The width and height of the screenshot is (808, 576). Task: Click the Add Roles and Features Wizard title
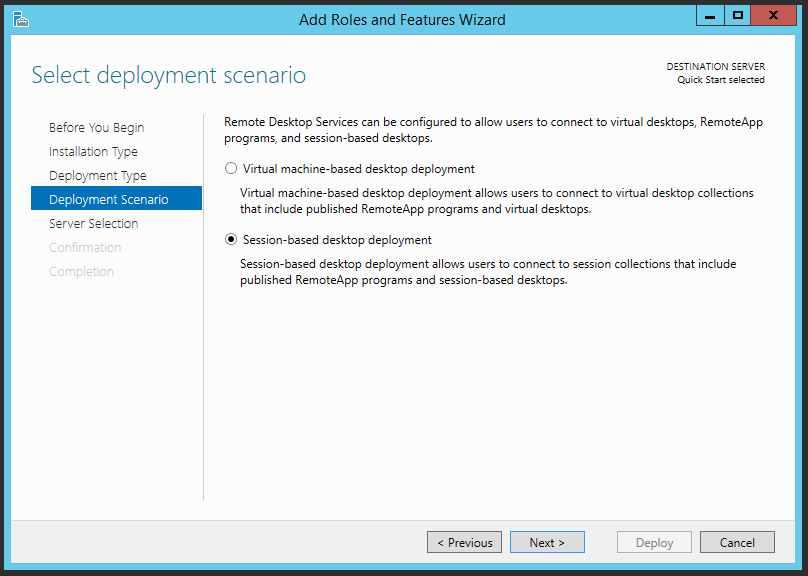pyautogui.click(x=402, y=20)
